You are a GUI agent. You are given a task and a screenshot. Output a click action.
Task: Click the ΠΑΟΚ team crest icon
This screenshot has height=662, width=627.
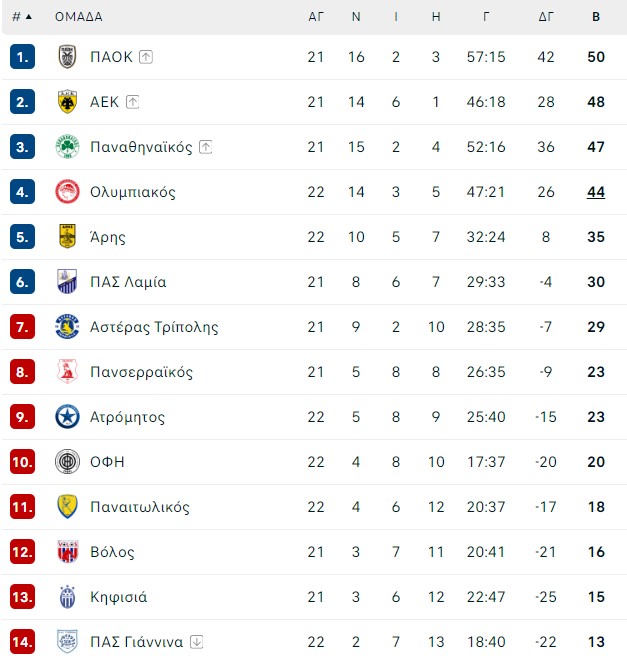point(67,57)
